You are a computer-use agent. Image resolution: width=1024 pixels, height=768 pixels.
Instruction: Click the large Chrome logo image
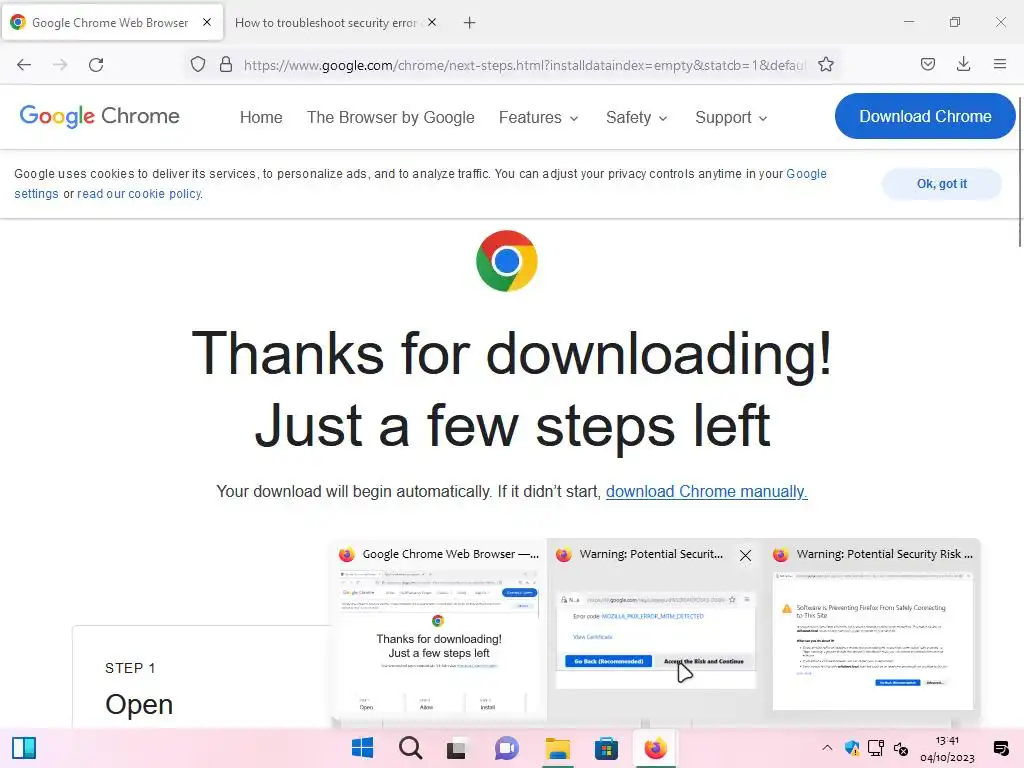click(507, 261)
